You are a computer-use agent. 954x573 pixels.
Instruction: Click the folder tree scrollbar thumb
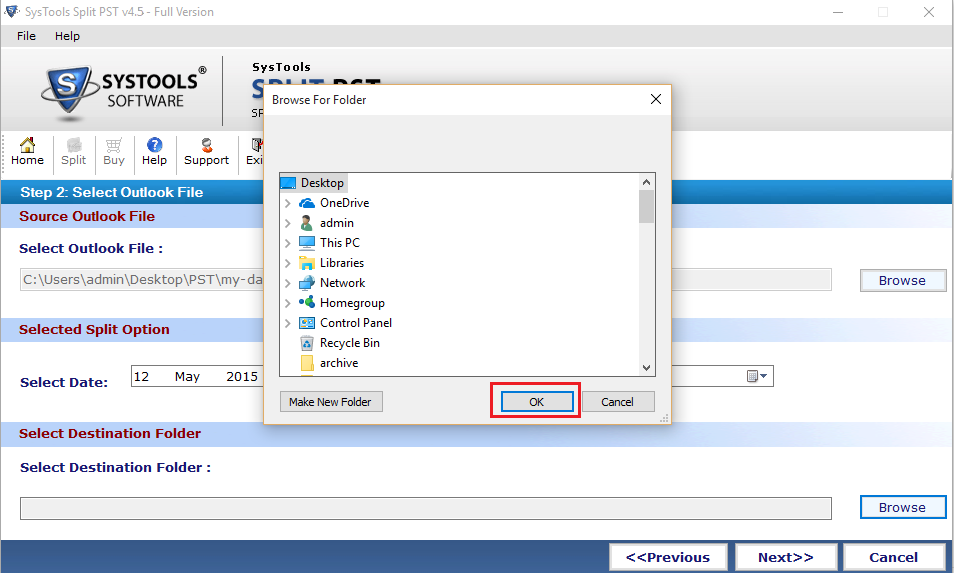(646, 207)
